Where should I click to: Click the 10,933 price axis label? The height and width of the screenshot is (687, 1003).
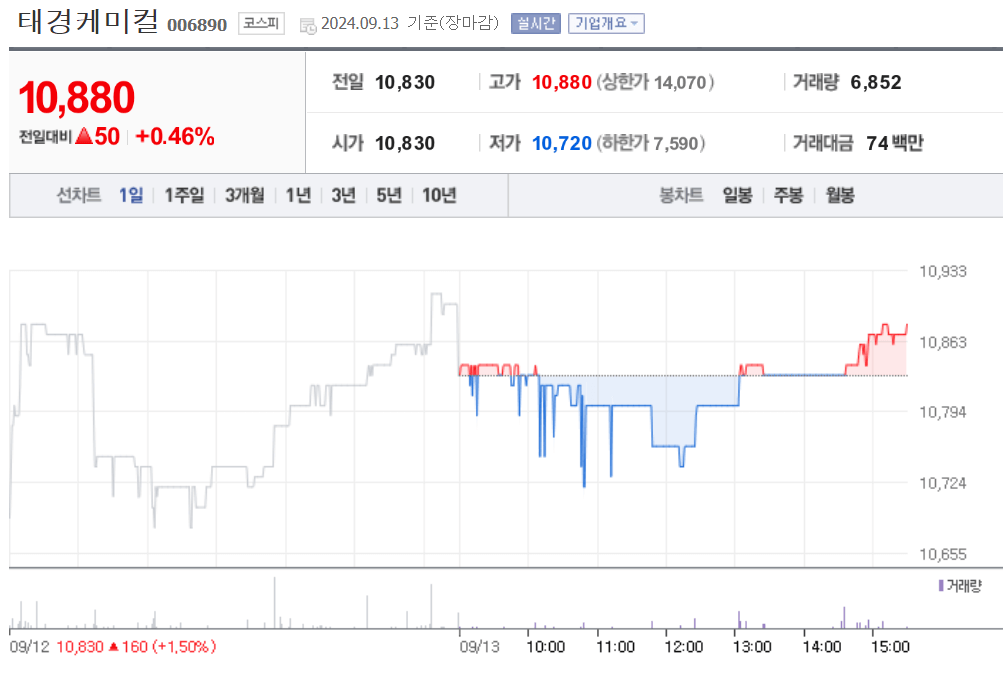pyautogui.click(x=943, y=272)
